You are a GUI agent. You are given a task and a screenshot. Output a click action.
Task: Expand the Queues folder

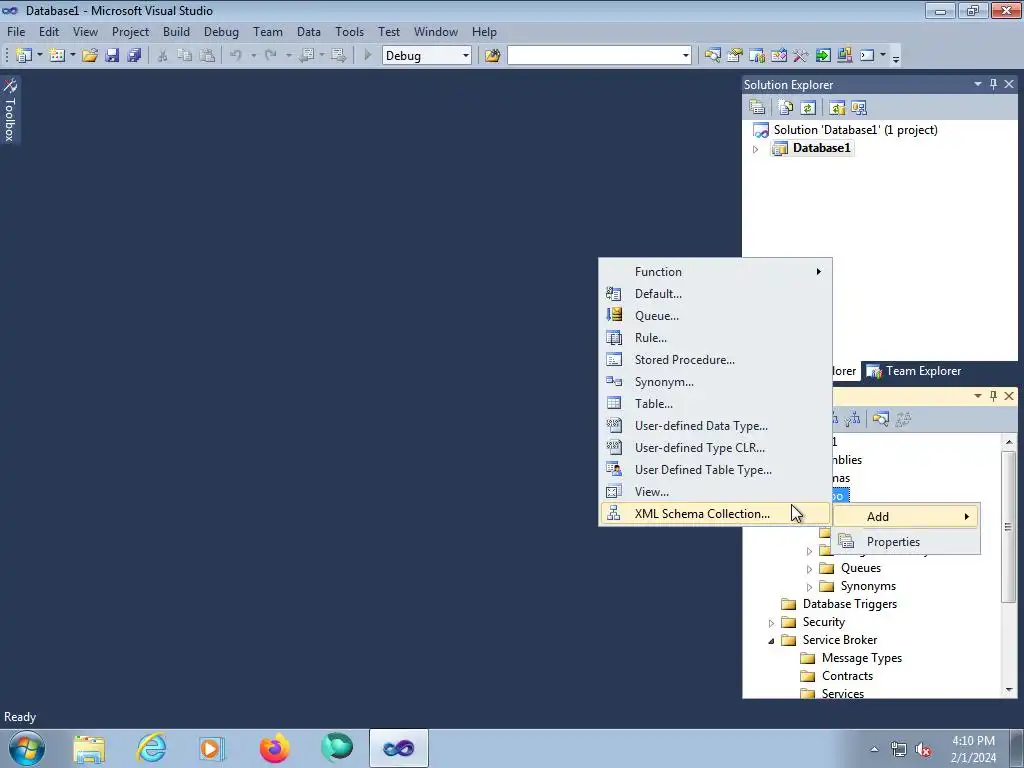[809, 569]
